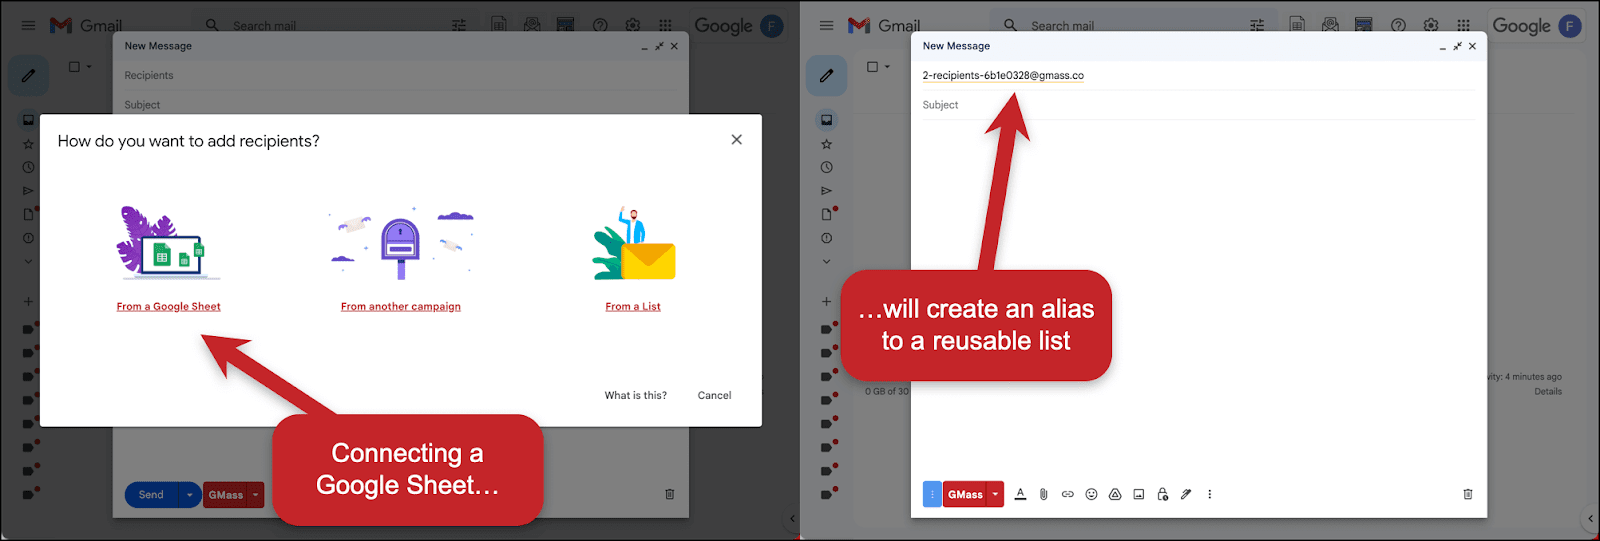The image size is (1600, 541).
Task: Toggle confidential mode in right compose toolbar
Action: coord(1162,494)
